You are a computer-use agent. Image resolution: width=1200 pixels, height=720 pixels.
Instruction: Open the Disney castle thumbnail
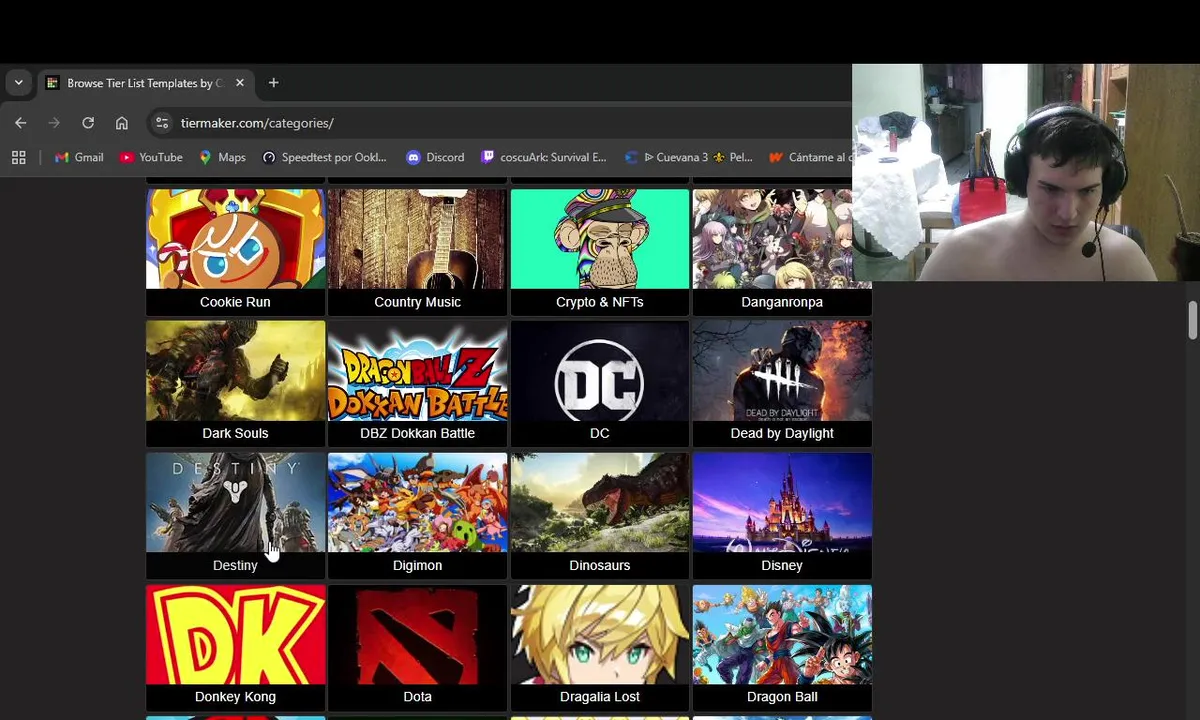(x=782, y=502)
